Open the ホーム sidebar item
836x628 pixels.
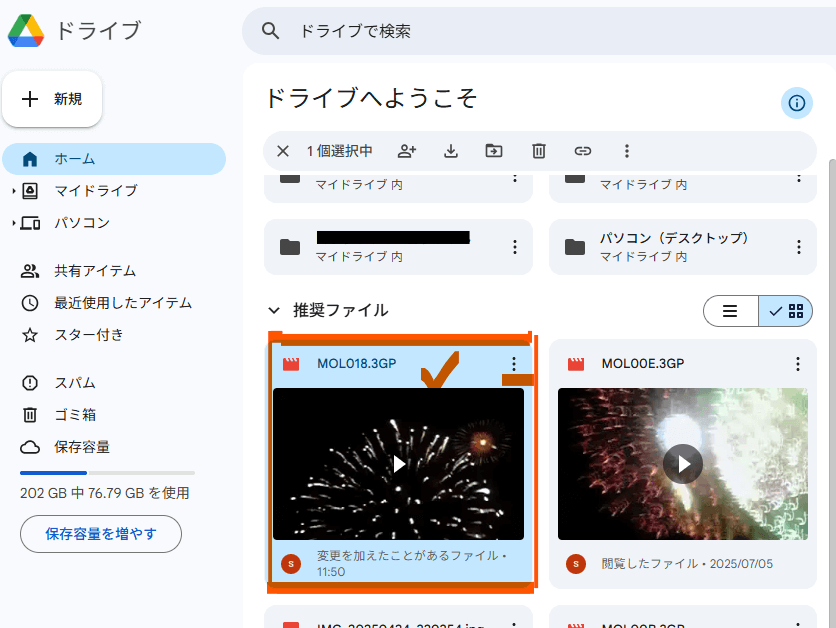pos(114,159)
